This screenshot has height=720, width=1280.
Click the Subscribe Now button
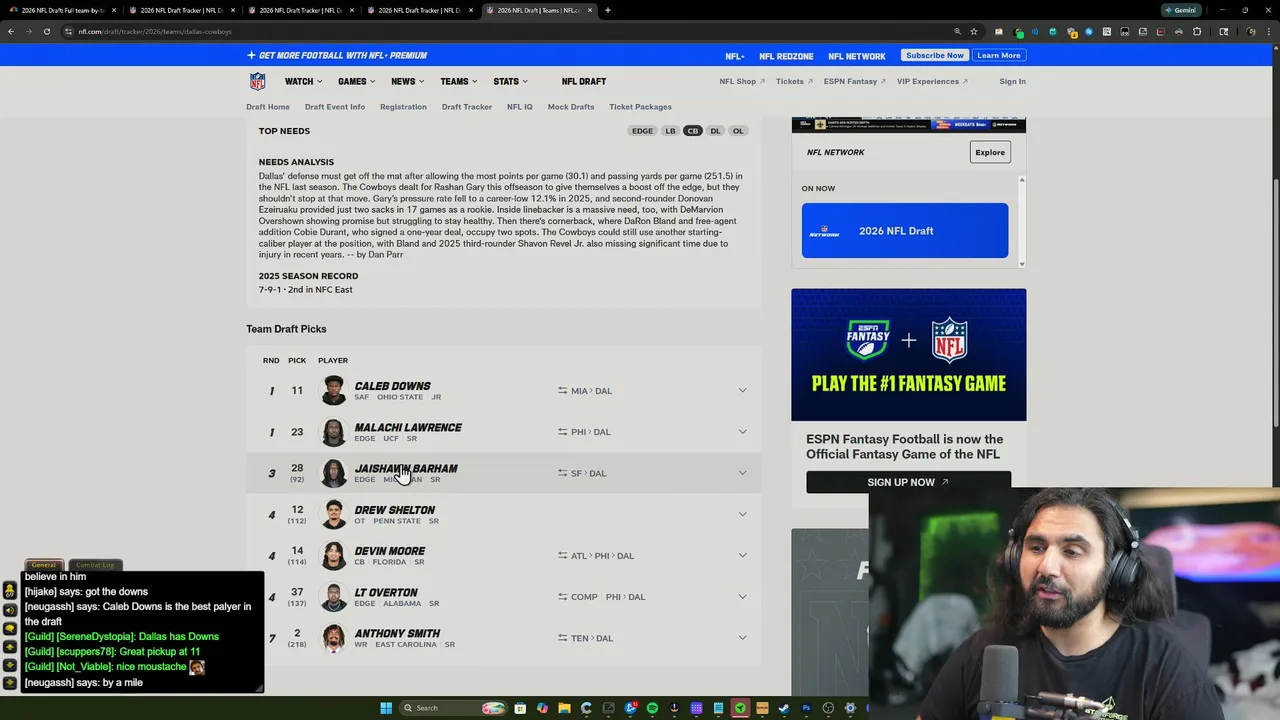coord(935,56)
